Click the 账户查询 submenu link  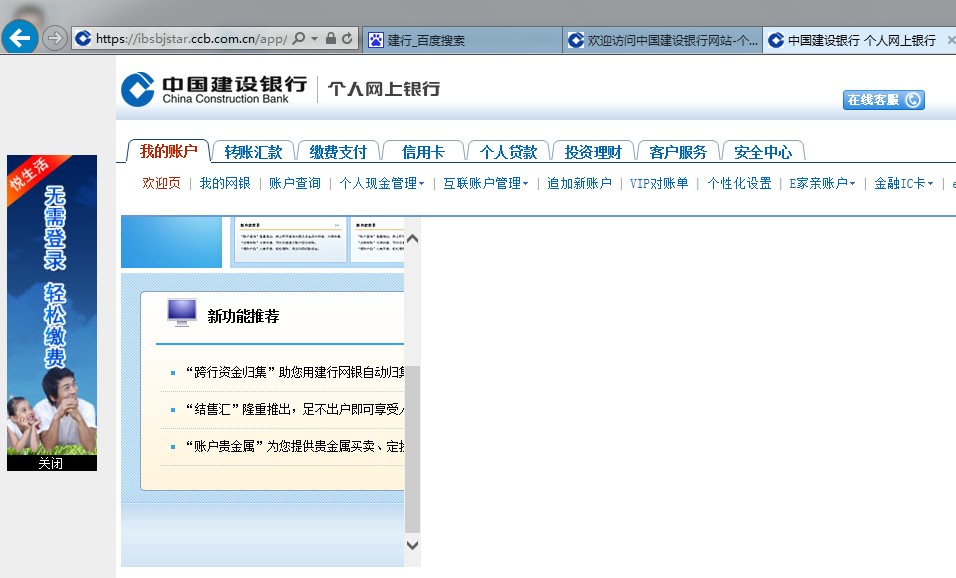pyautogui.click(x=294, y=184)
